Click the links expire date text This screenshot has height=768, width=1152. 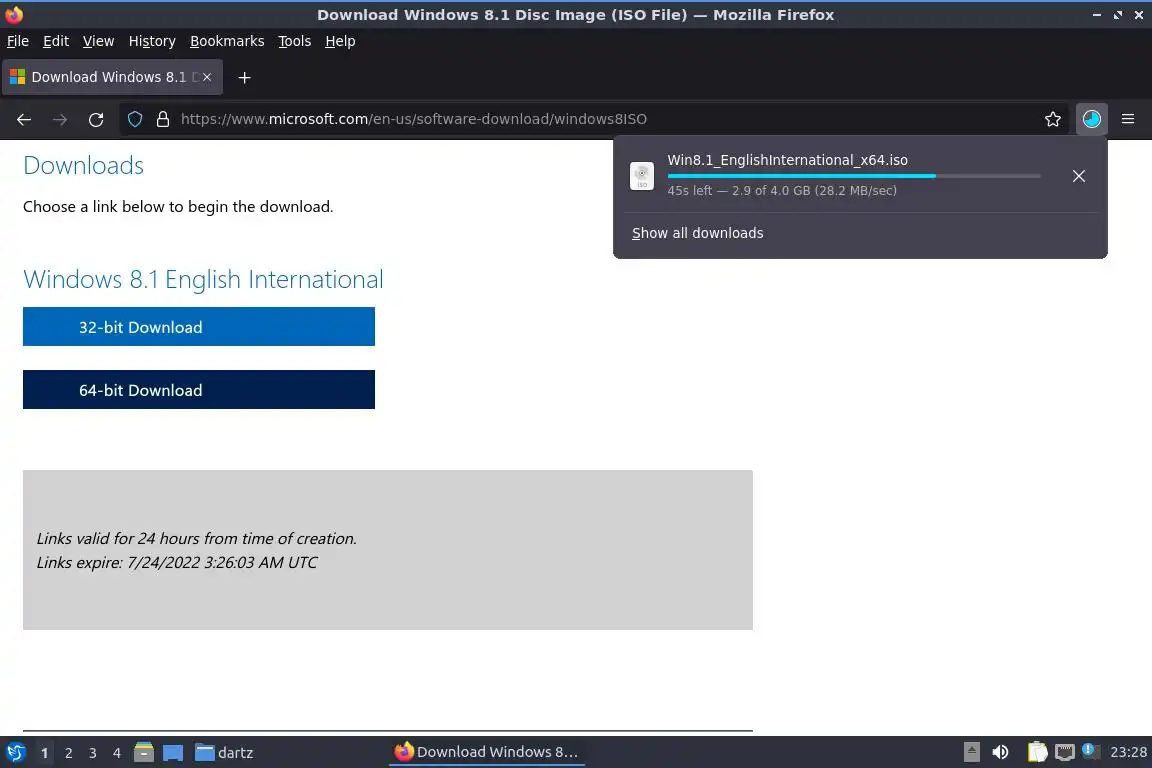click(x=177, y=562)
